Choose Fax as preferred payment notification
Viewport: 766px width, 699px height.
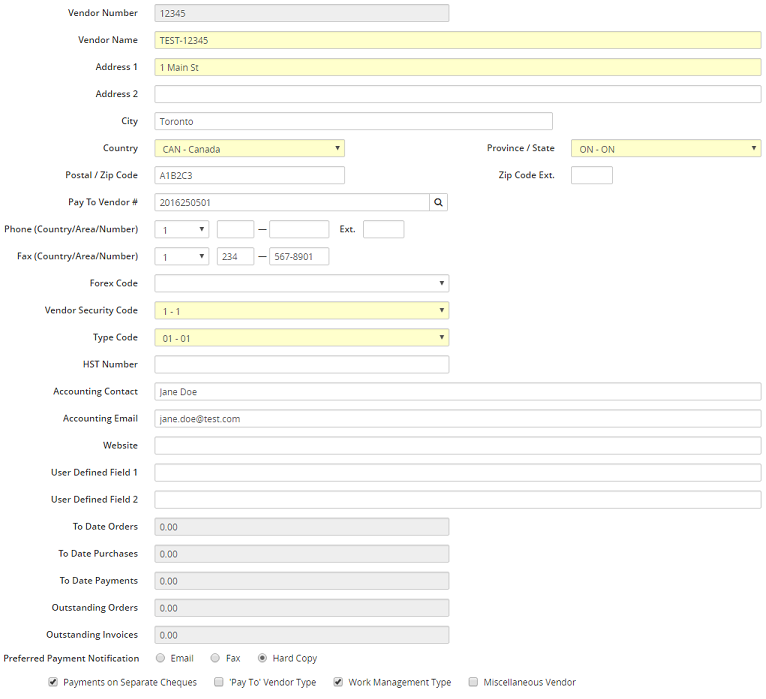pyautogui.click(x=215, y=658)
